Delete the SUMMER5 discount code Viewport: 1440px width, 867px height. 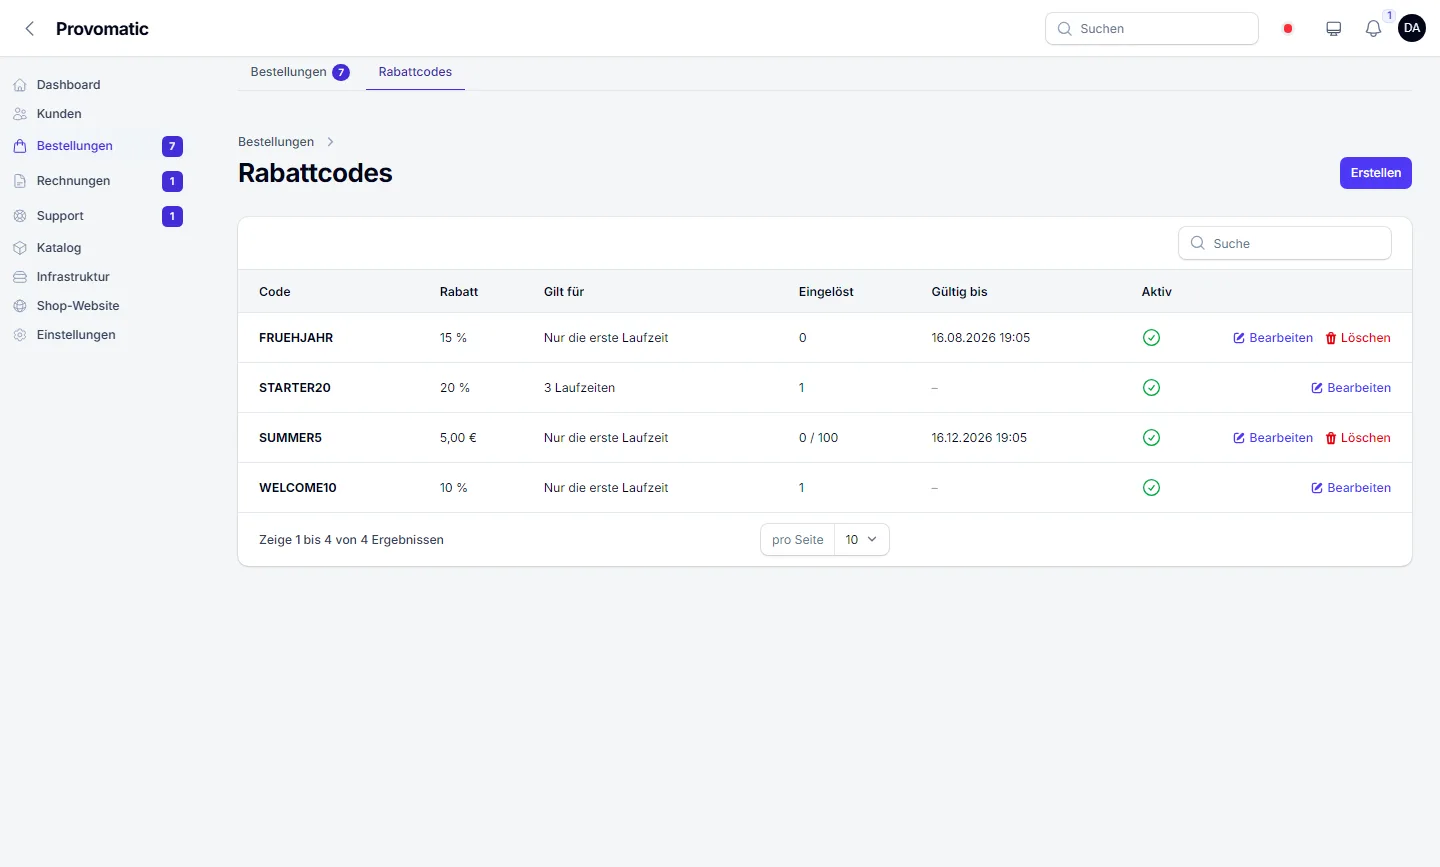[1358, 438]
